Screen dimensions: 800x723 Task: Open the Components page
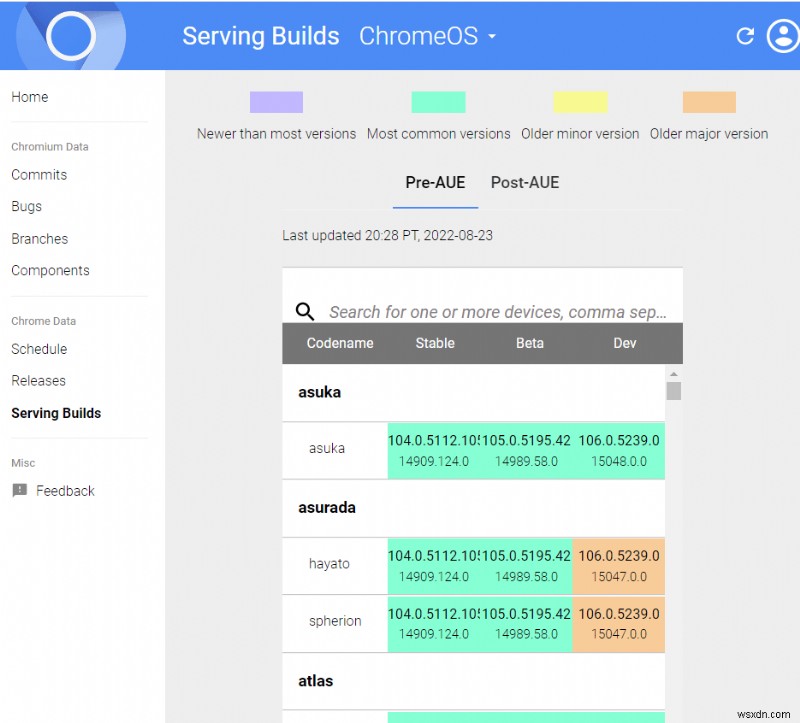[50, 270]
